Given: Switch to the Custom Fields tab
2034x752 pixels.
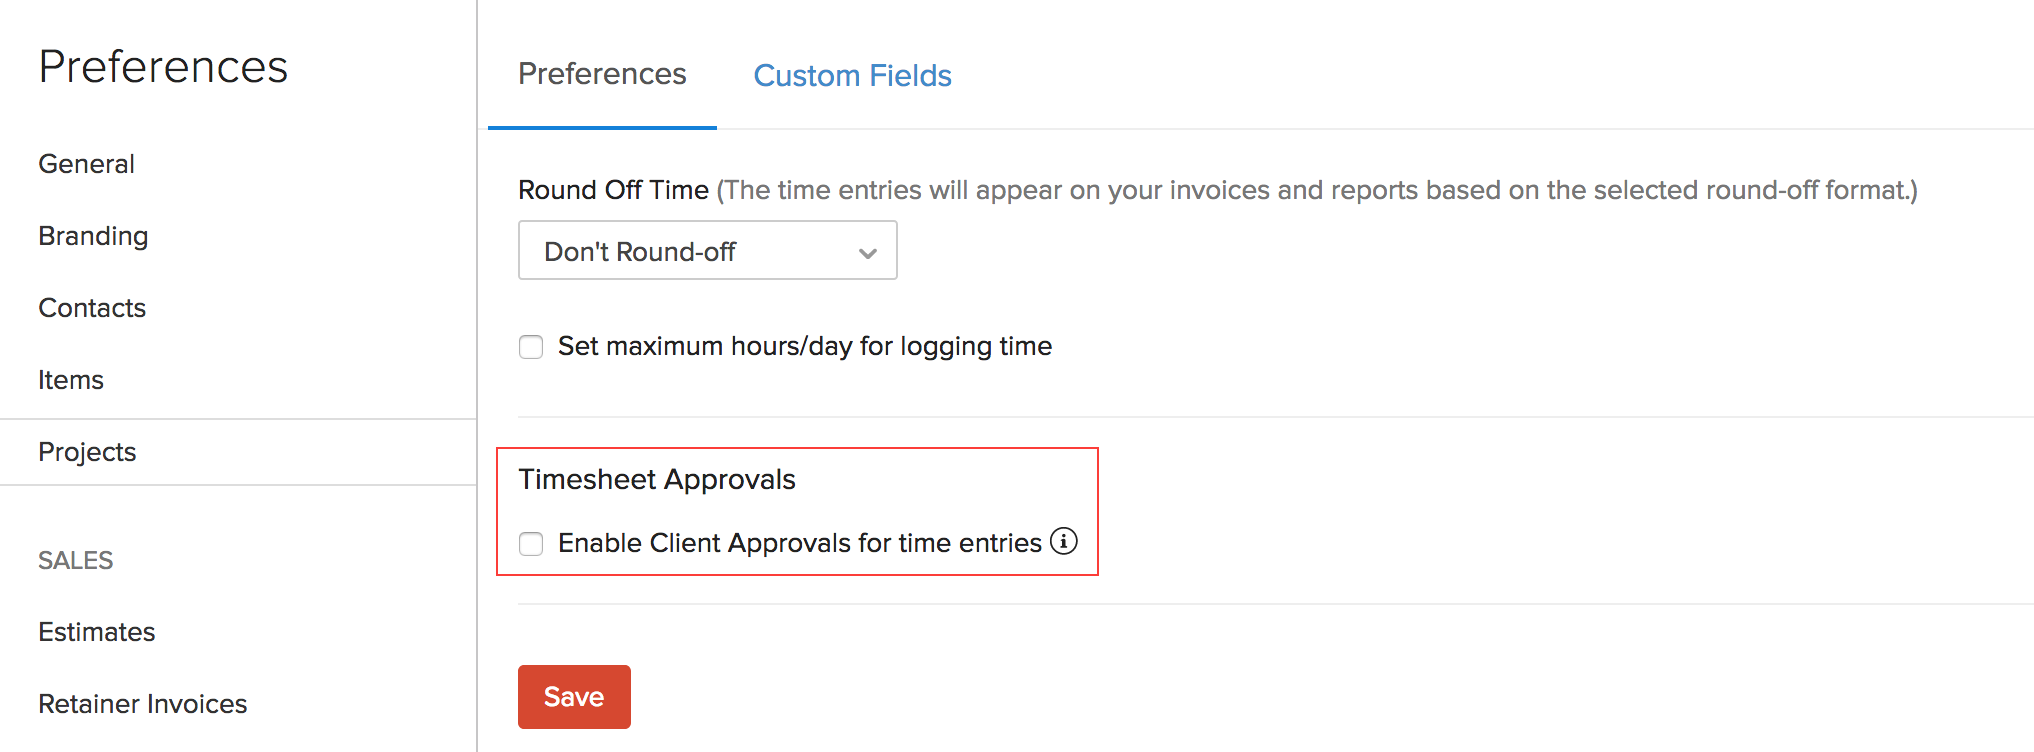Looking at the screenshot, I should (x=852, y=75).
